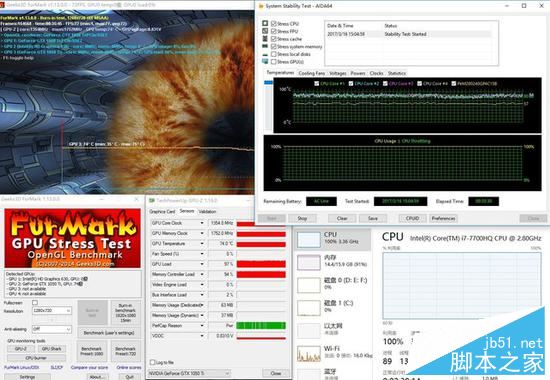
Task: Switch to Voltages tab in AIDA64
Action: pos(337,73)
